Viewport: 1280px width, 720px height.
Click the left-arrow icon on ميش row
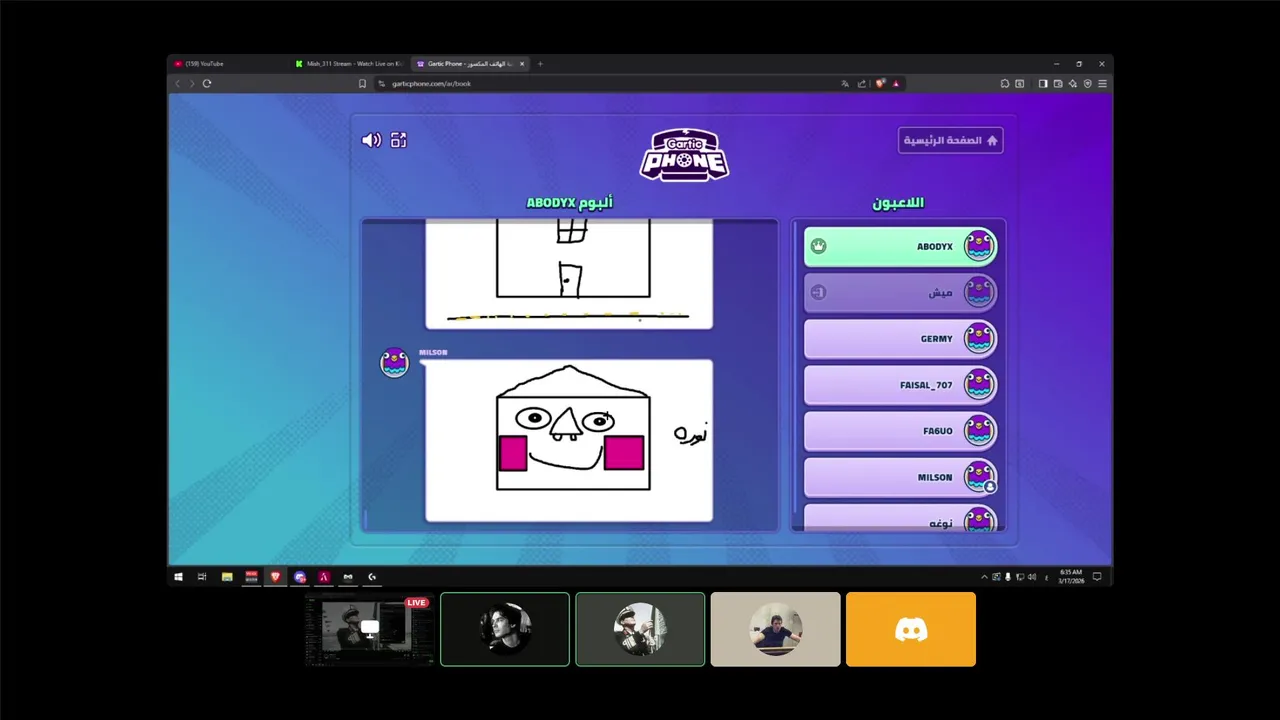pyautogui.click(x=819, y=292)
